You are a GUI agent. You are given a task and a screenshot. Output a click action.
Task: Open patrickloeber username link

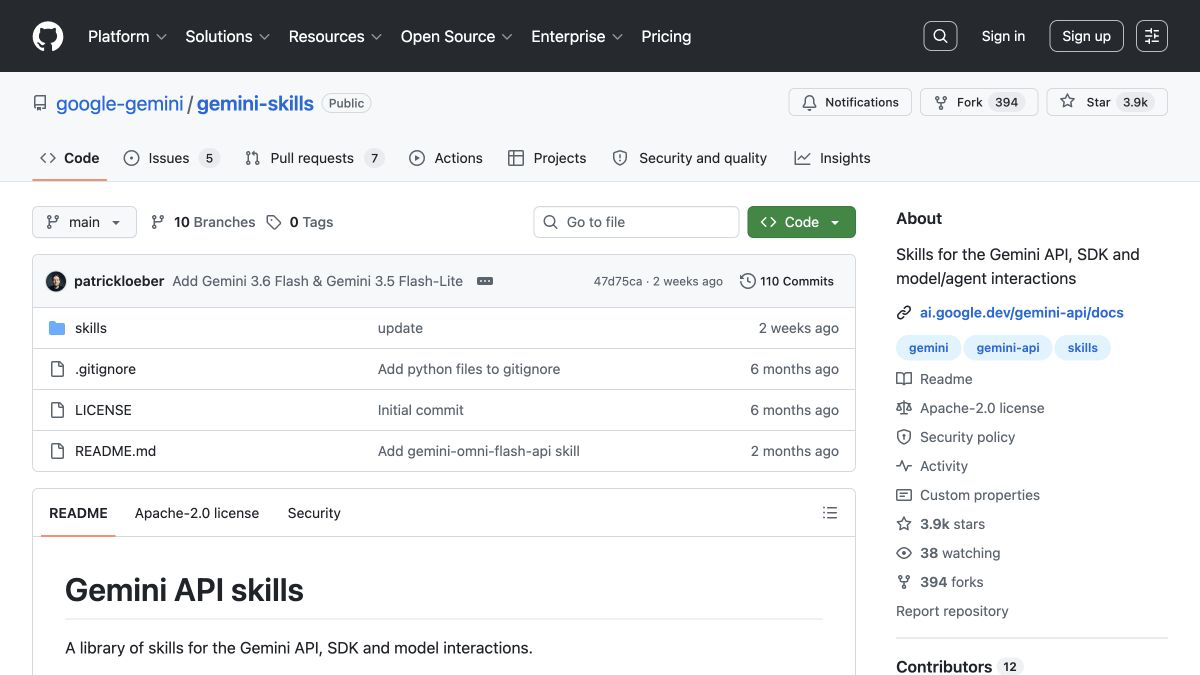click(119, 281)
